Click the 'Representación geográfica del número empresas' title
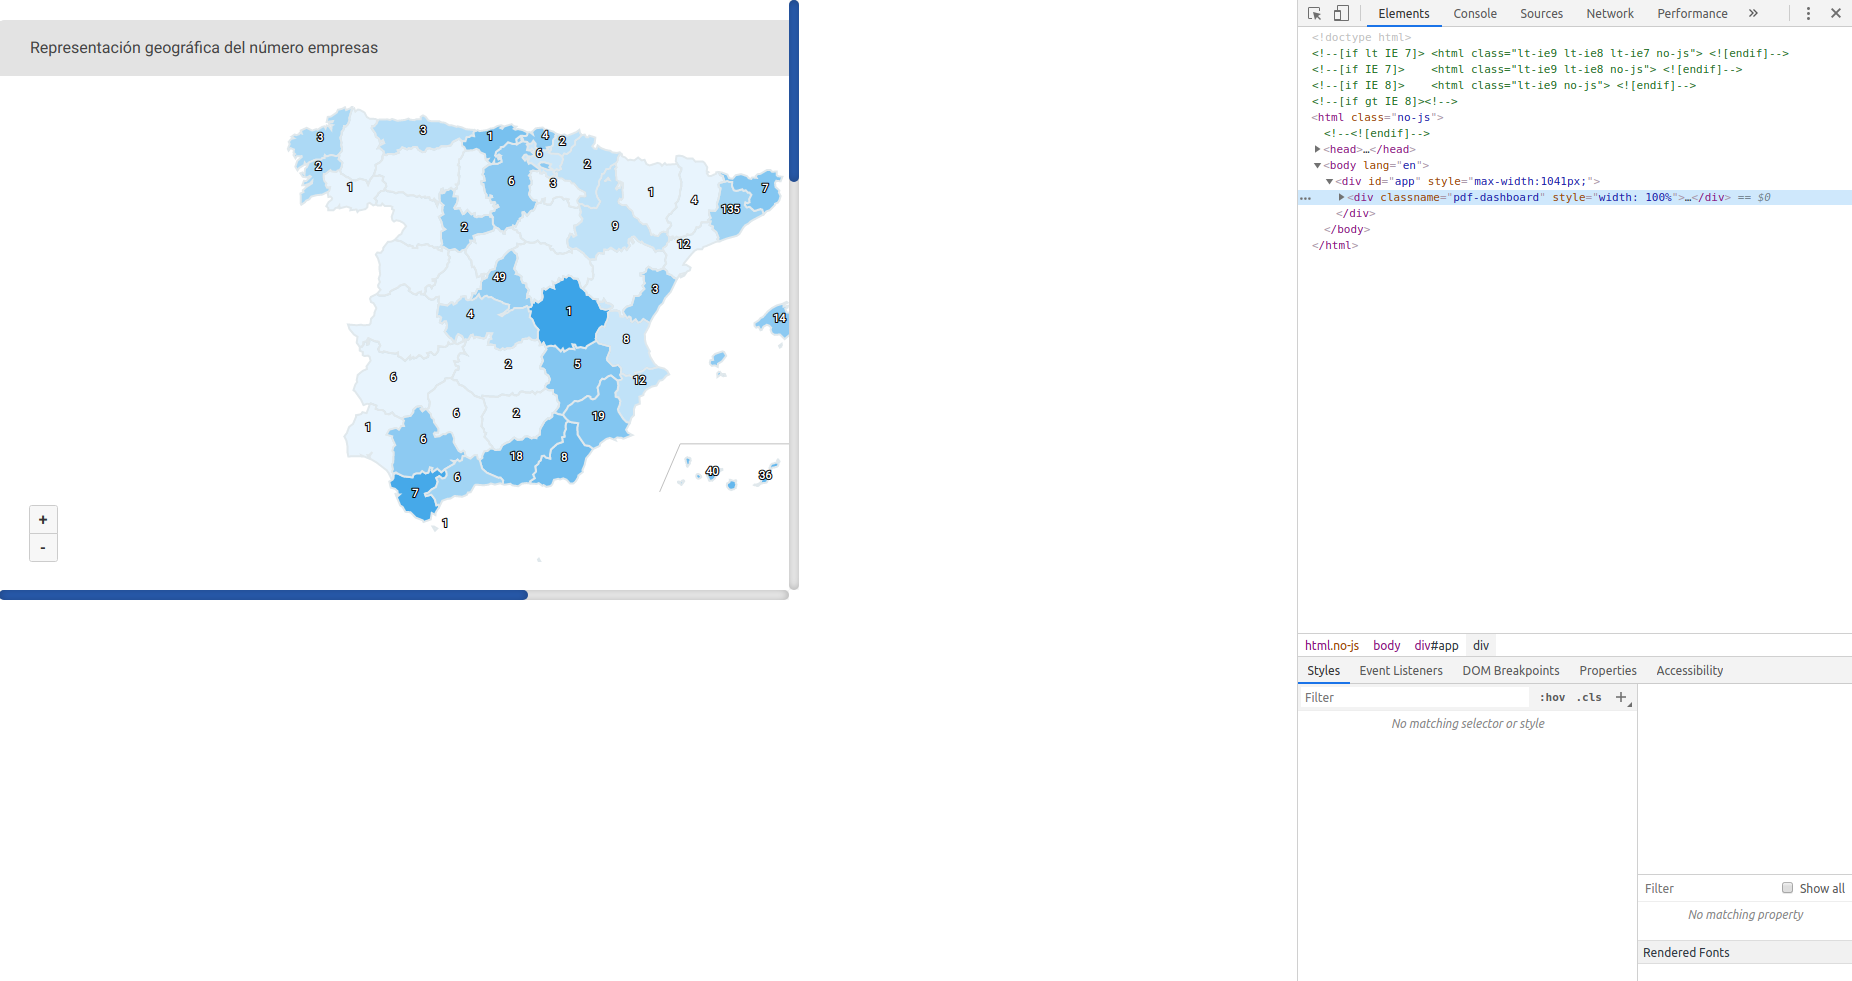1852x981 pixels. pyautogui.click(x=204, y=48)
